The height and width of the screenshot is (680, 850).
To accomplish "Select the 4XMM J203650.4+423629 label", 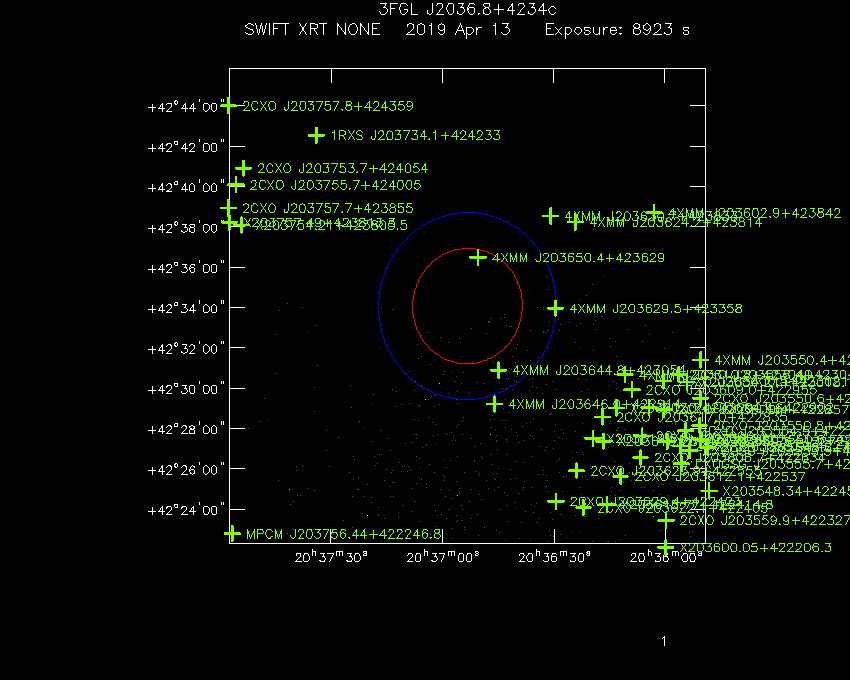I will [x=578, y=258].
